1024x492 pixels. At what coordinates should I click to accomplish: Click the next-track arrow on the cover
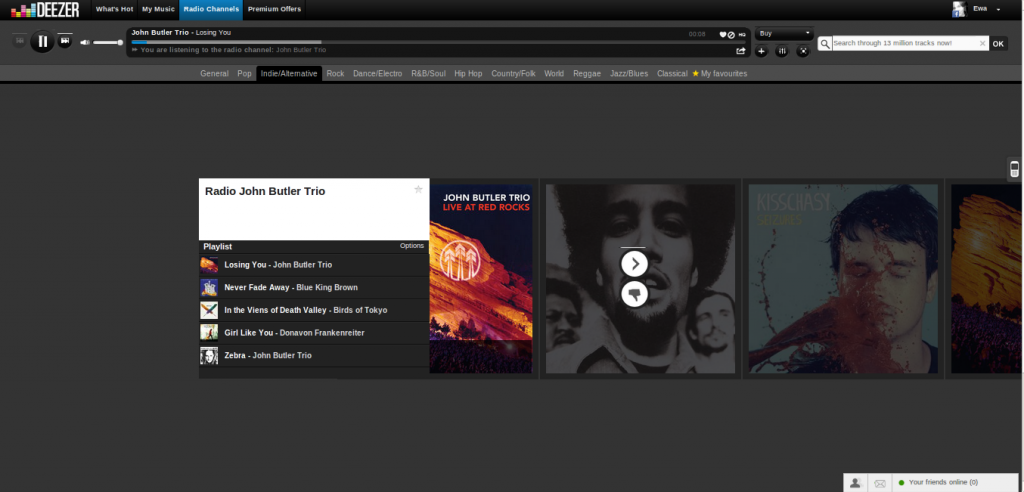point(634,264)
